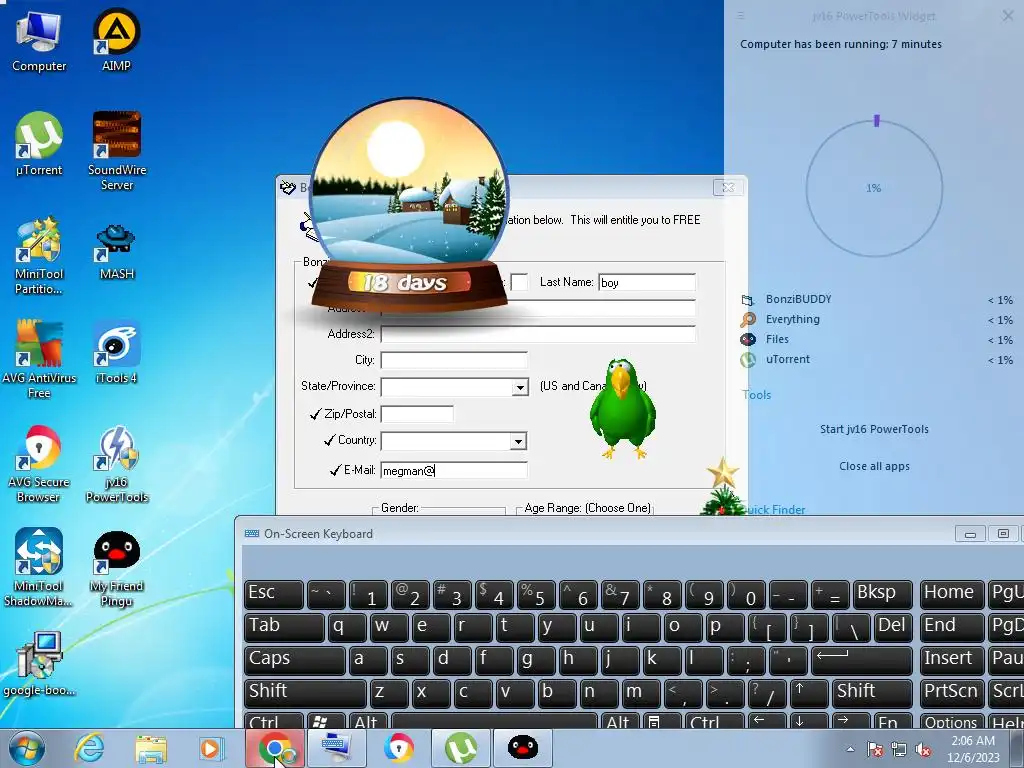Toggle the left Shift key on-screen
Viewport: 1024px width, 768px height.
point(305,692)
